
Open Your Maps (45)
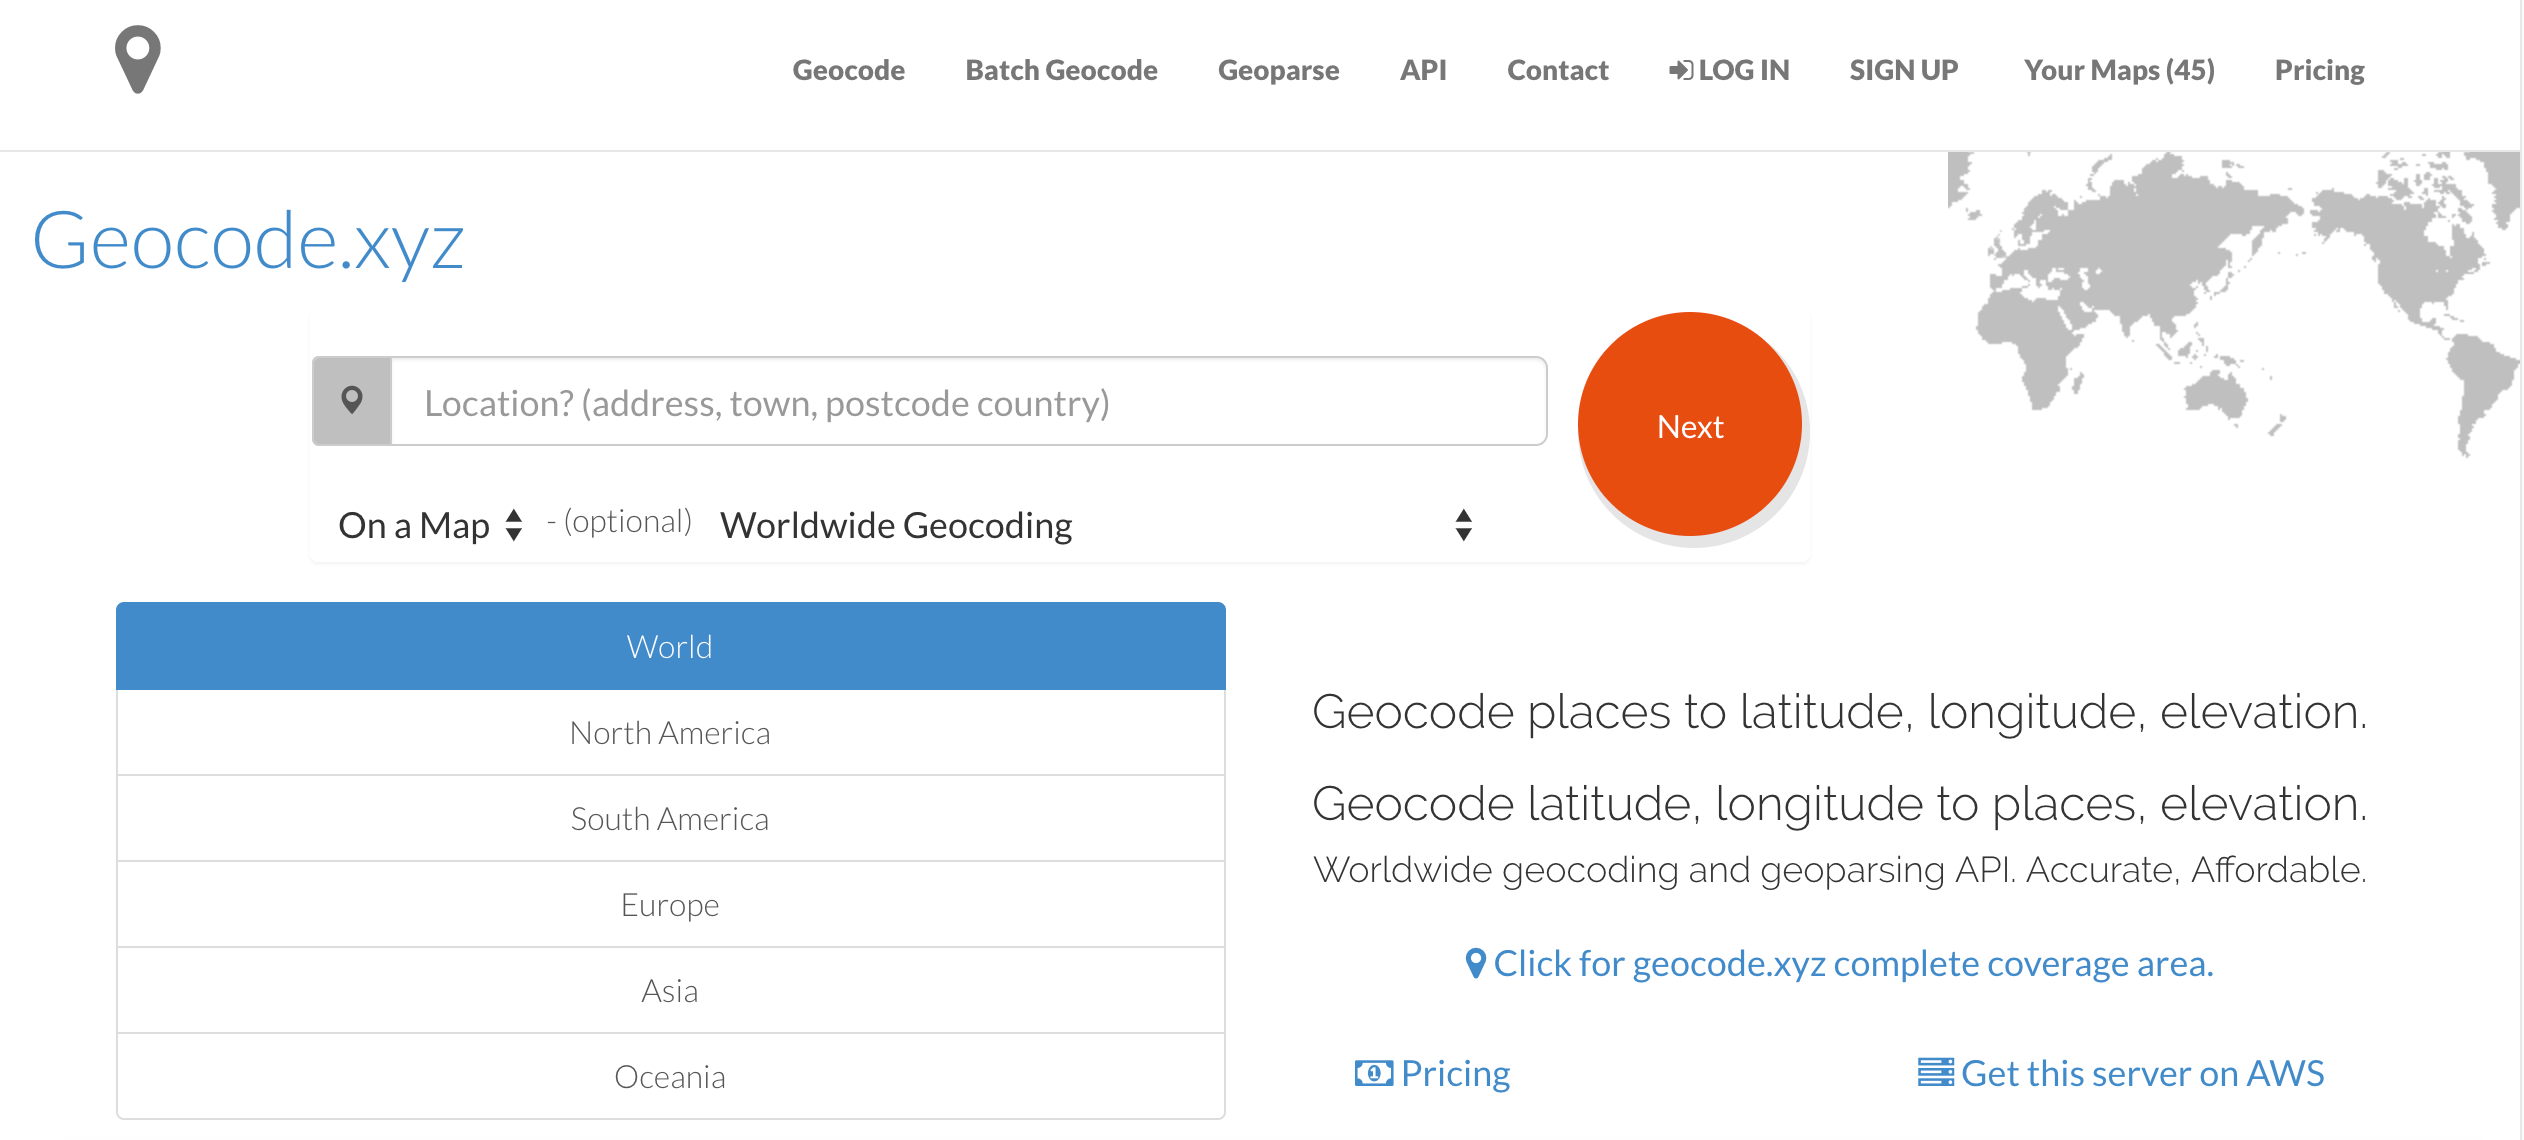pyautogui.click(x=2119, y=70)
